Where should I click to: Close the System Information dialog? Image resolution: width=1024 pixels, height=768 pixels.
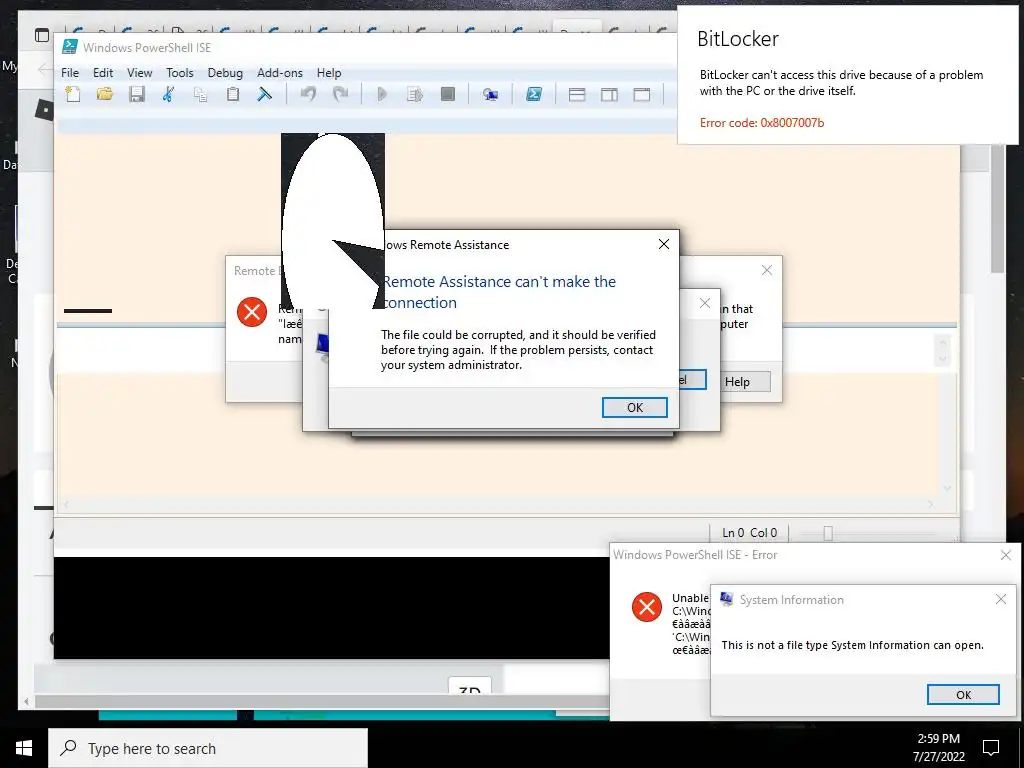[x=1000, y=599]
